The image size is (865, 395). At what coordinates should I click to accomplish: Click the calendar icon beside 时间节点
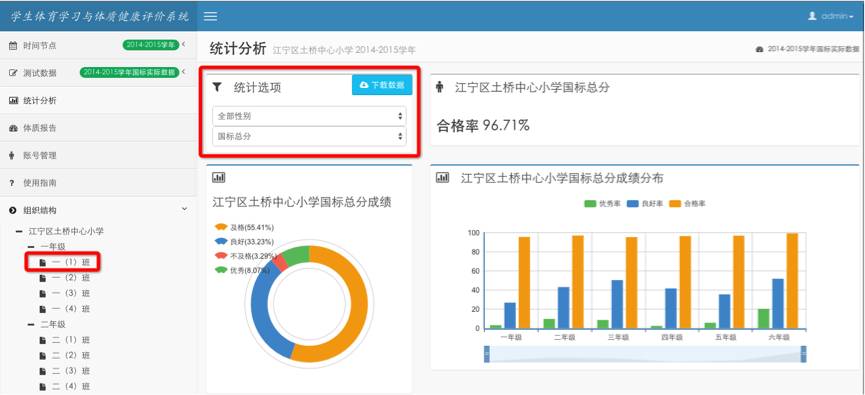(x=13, y=46)
